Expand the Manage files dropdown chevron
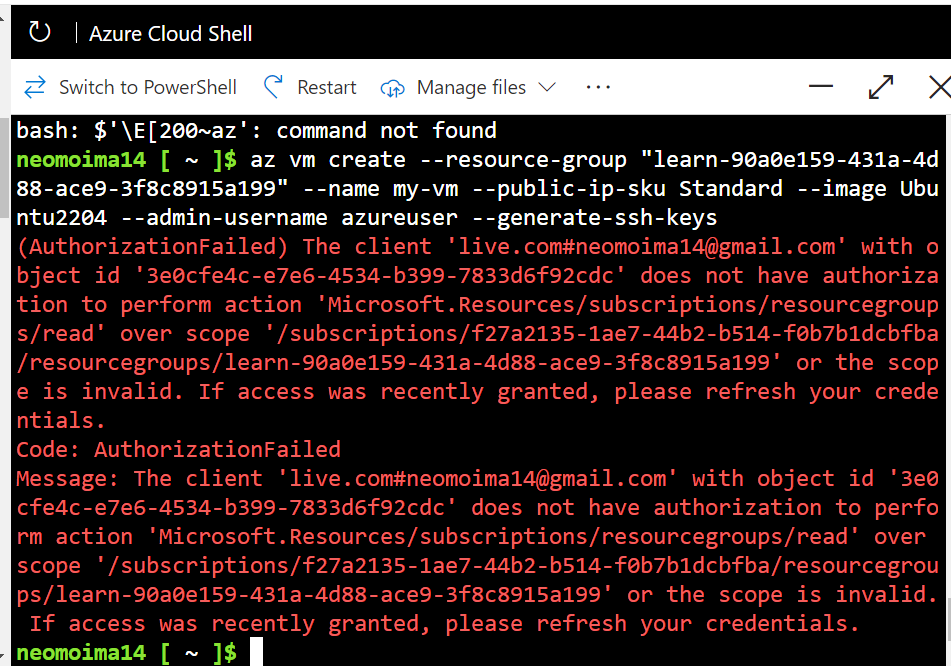 coord(548,88)
